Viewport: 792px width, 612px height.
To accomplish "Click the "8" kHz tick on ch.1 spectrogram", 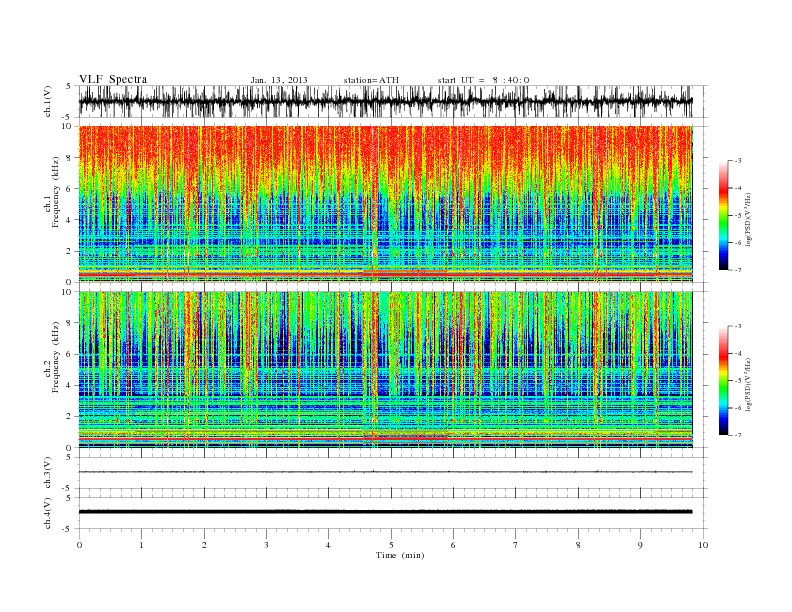I will (69, 158).
